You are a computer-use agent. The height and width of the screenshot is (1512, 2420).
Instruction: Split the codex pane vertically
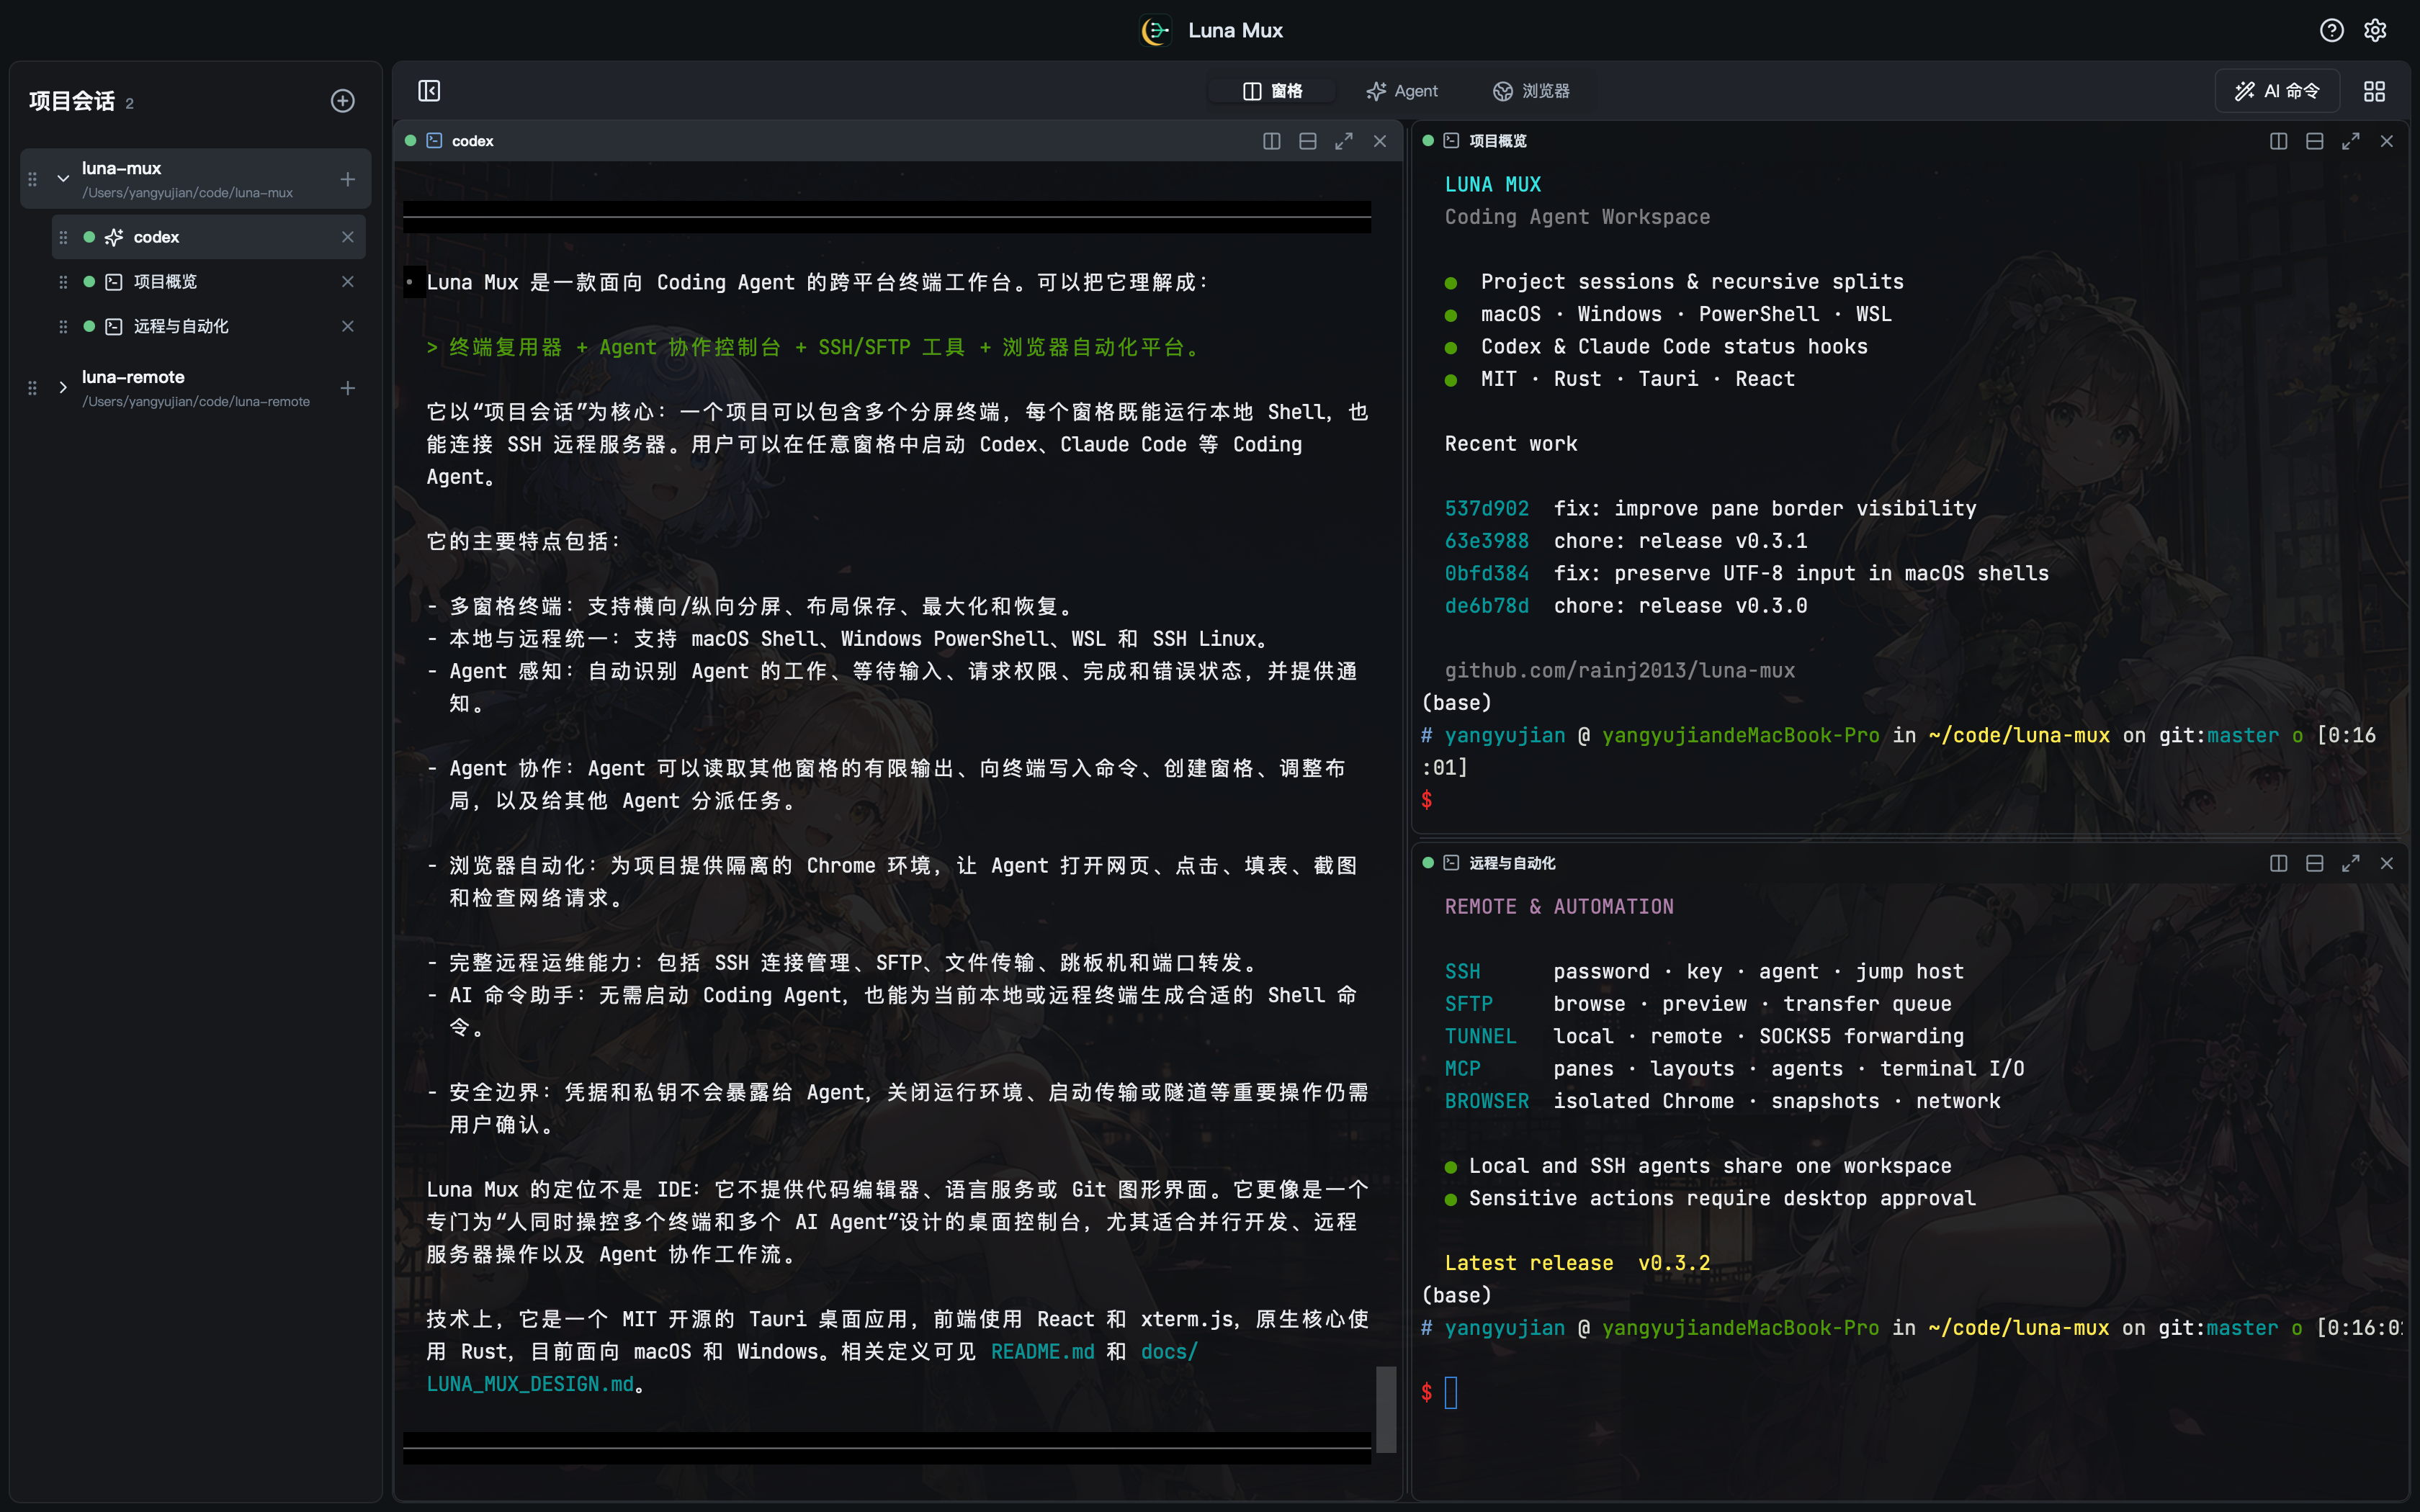(x=1271, y=141)
